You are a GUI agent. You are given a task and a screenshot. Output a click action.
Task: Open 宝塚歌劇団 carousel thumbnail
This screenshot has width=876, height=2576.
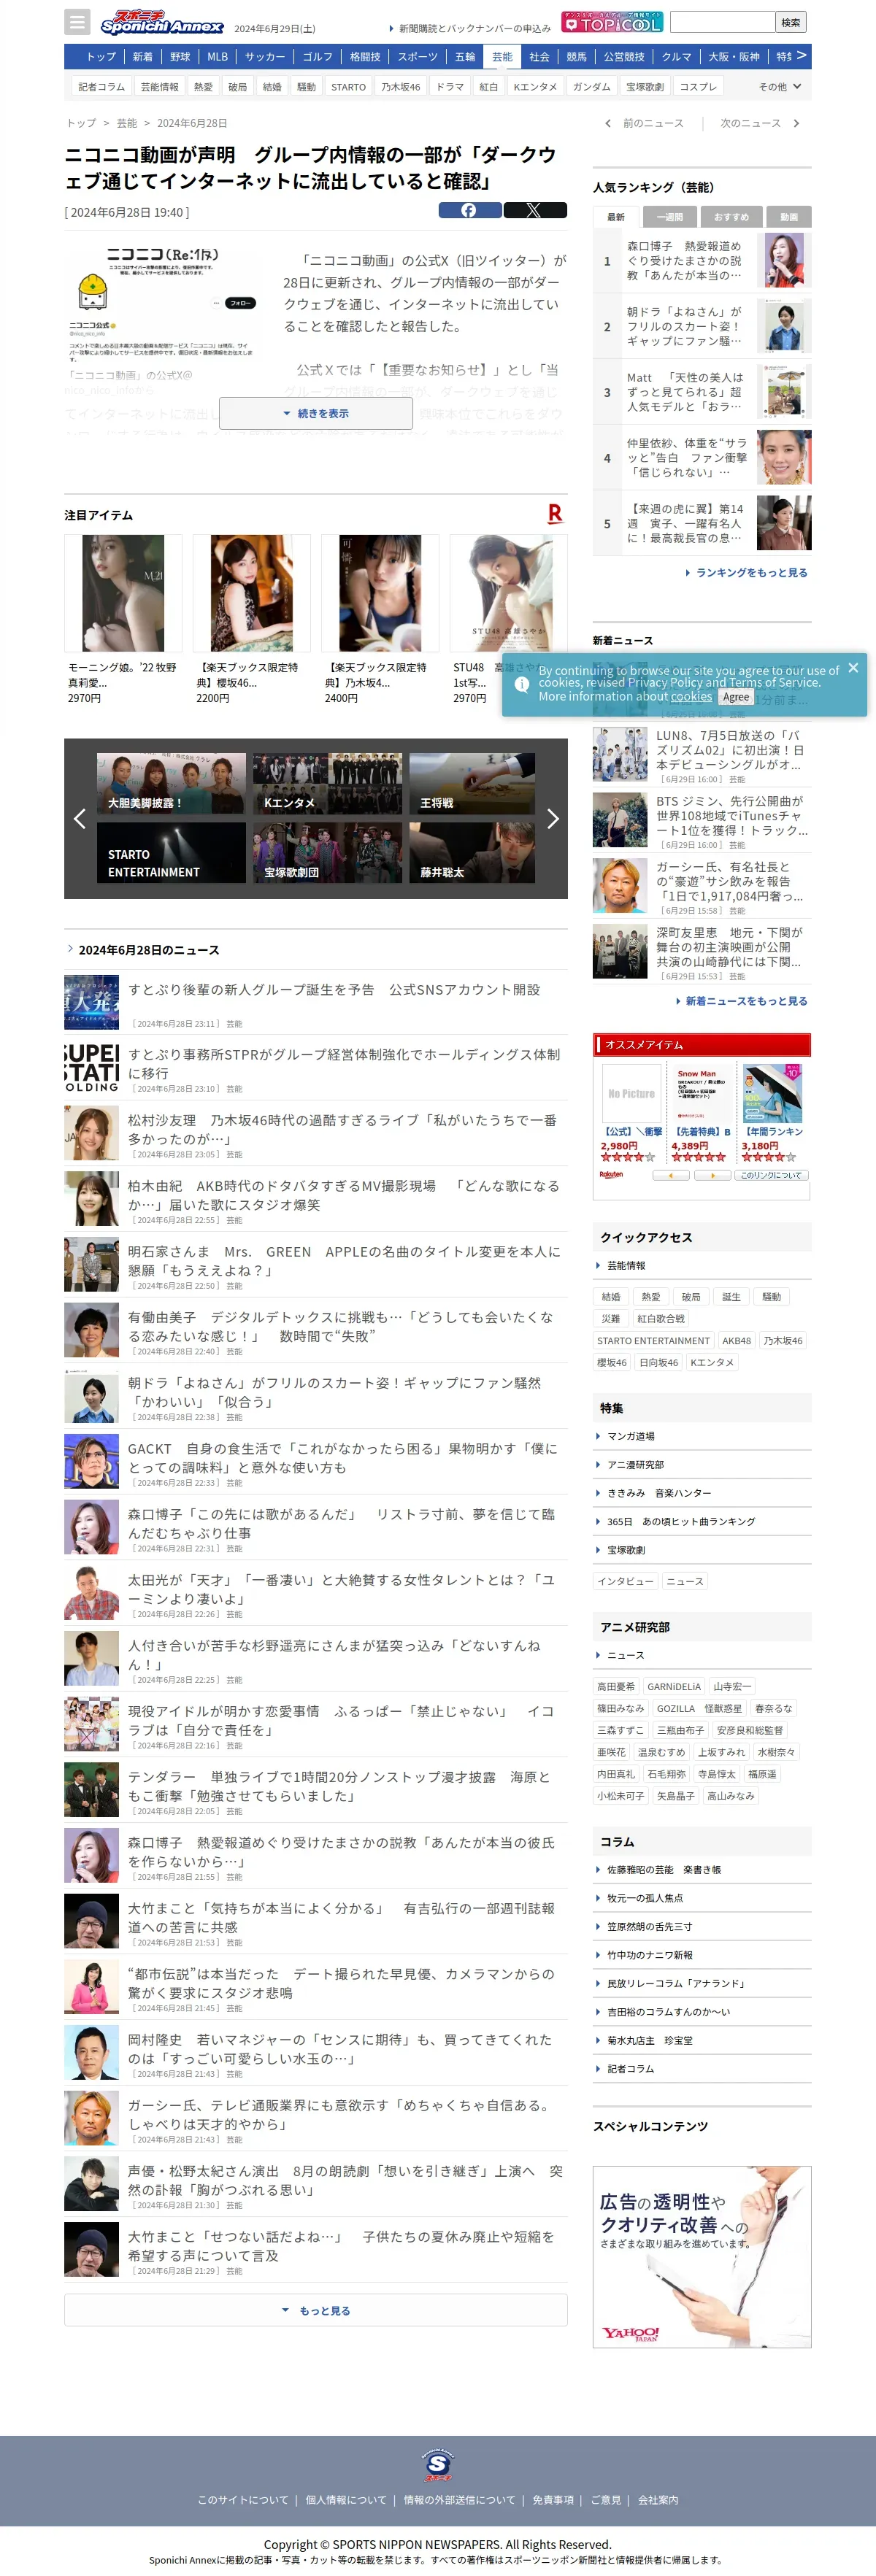327,852
